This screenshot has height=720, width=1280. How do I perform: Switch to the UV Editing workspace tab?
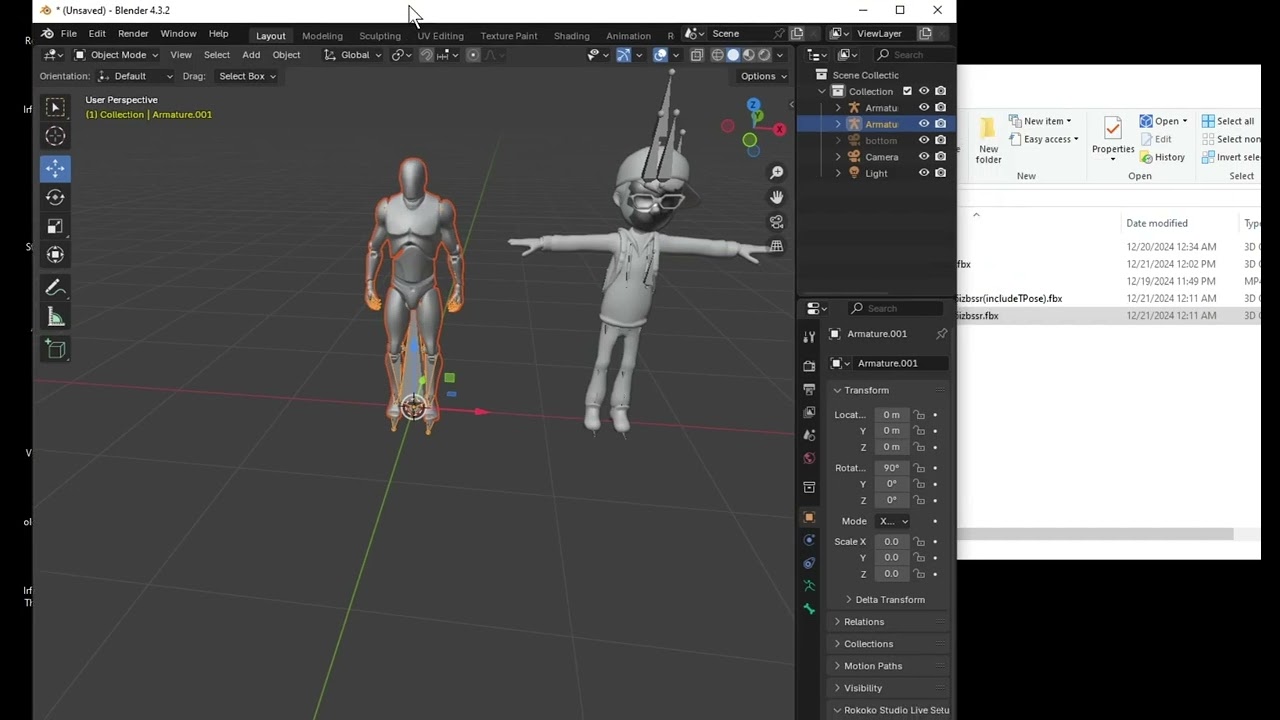440,35
